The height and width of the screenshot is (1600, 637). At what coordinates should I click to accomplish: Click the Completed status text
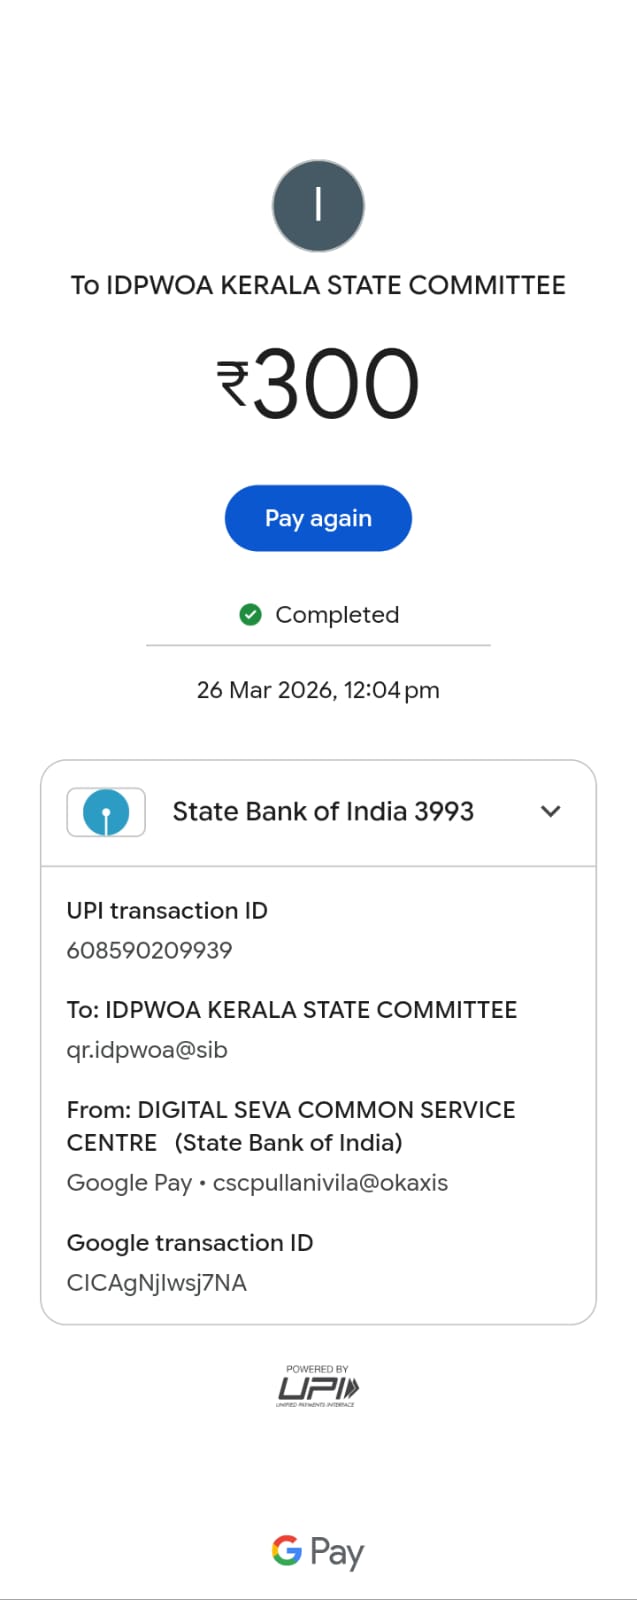pos(337,615)
